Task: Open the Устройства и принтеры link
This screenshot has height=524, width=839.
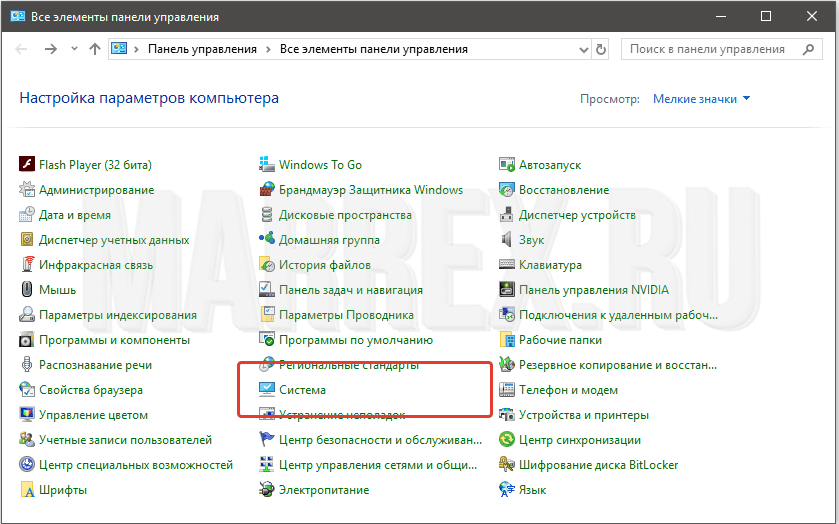Action: [584, 415]
